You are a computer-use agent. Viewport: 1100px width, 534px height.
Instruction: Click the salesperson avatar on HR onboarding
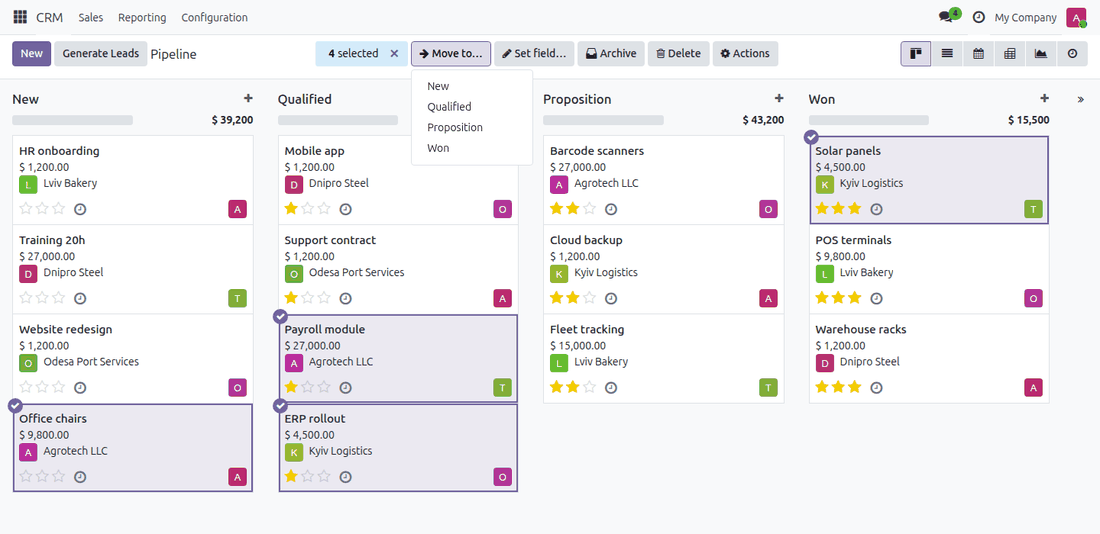(x=237, y=209)
